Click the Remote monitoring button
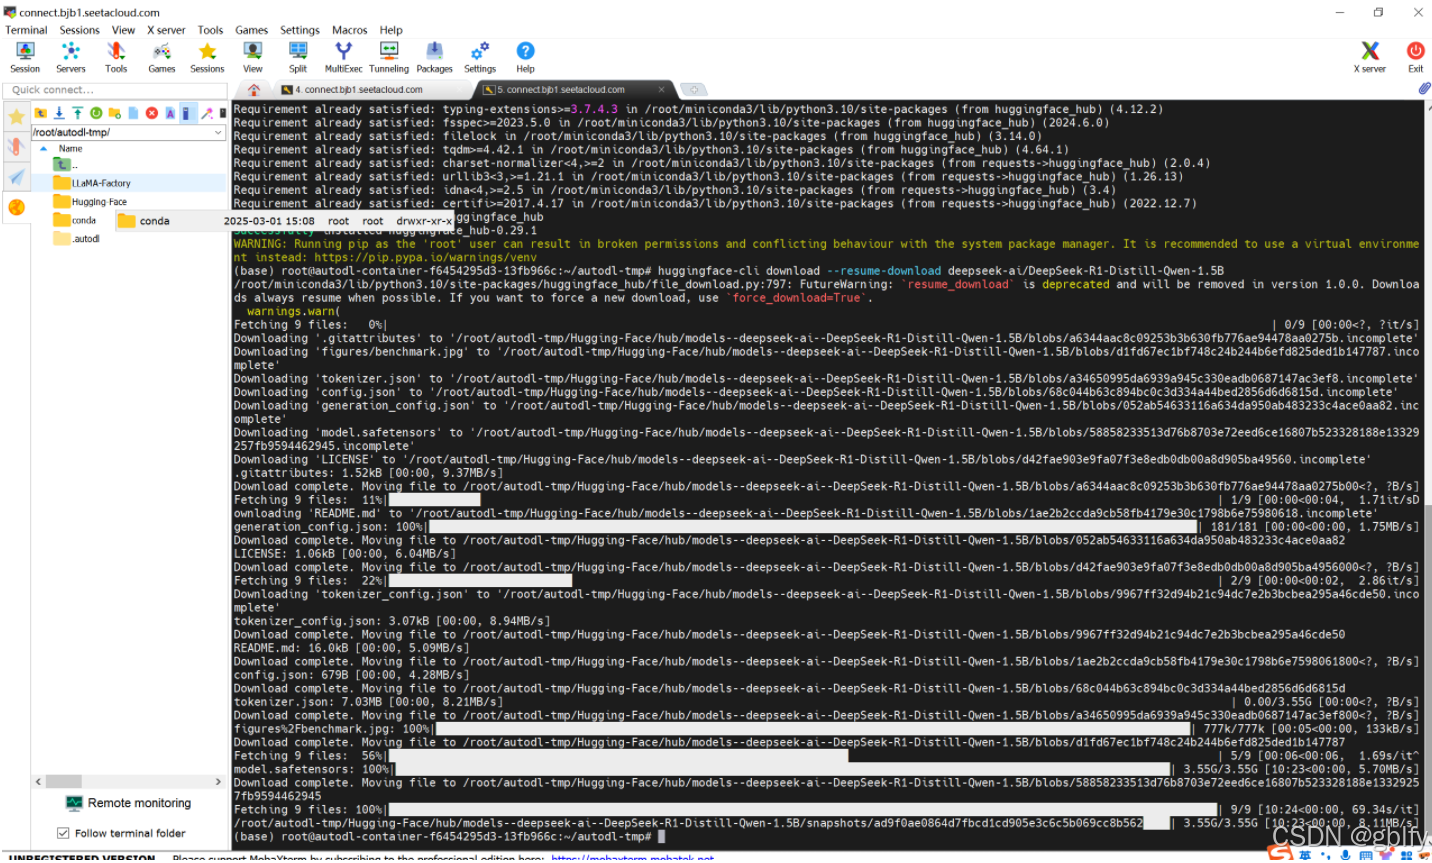Image resolution: width=1432 pixels, height=863 pixels. coord(128,803)
